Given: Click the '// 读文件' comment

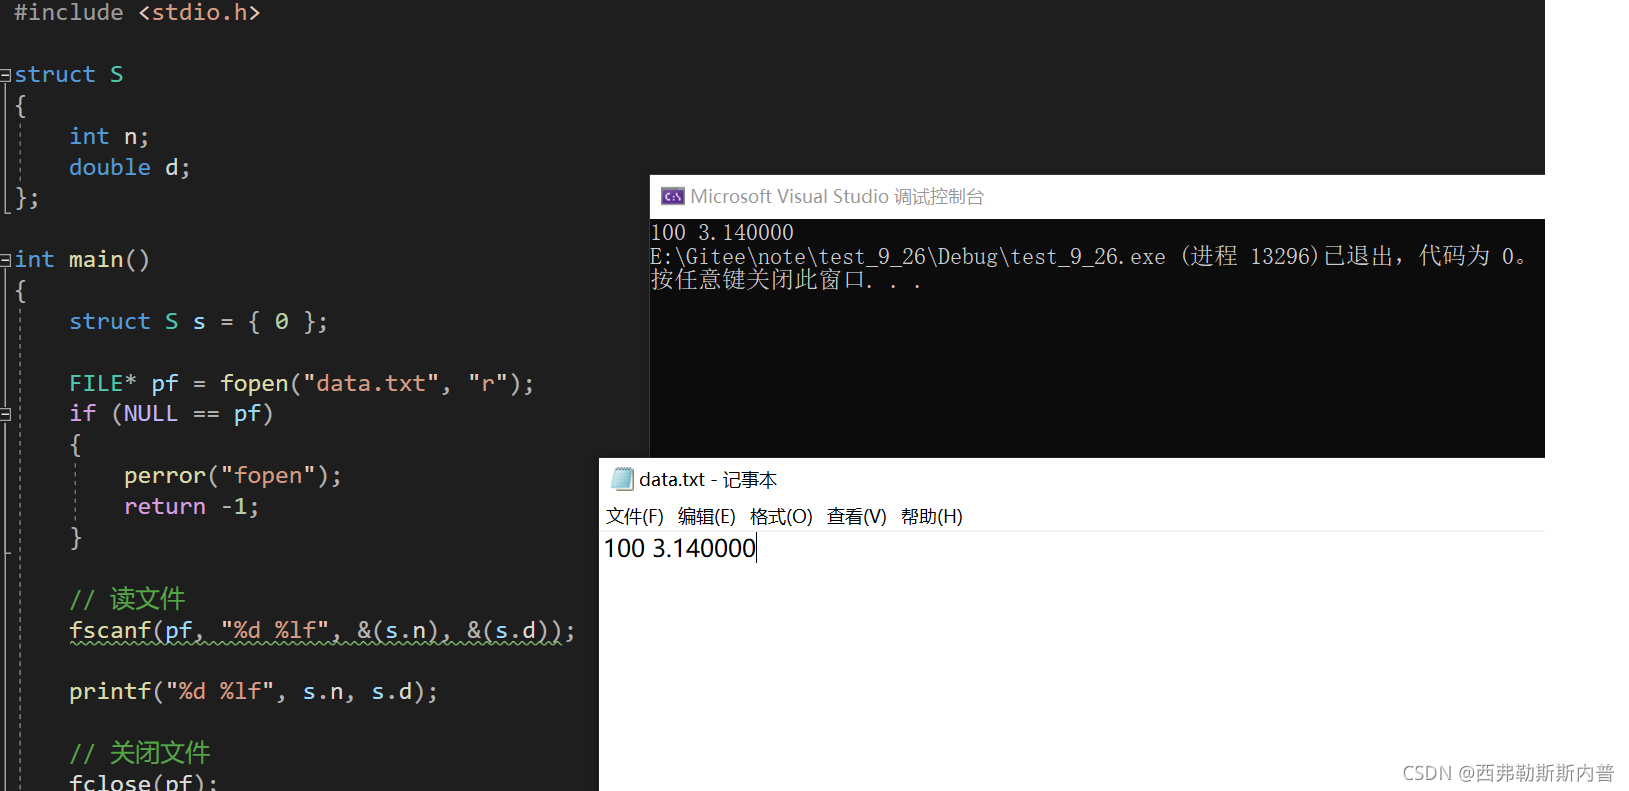Looking at the screenshot, I should tap(127, 598).
